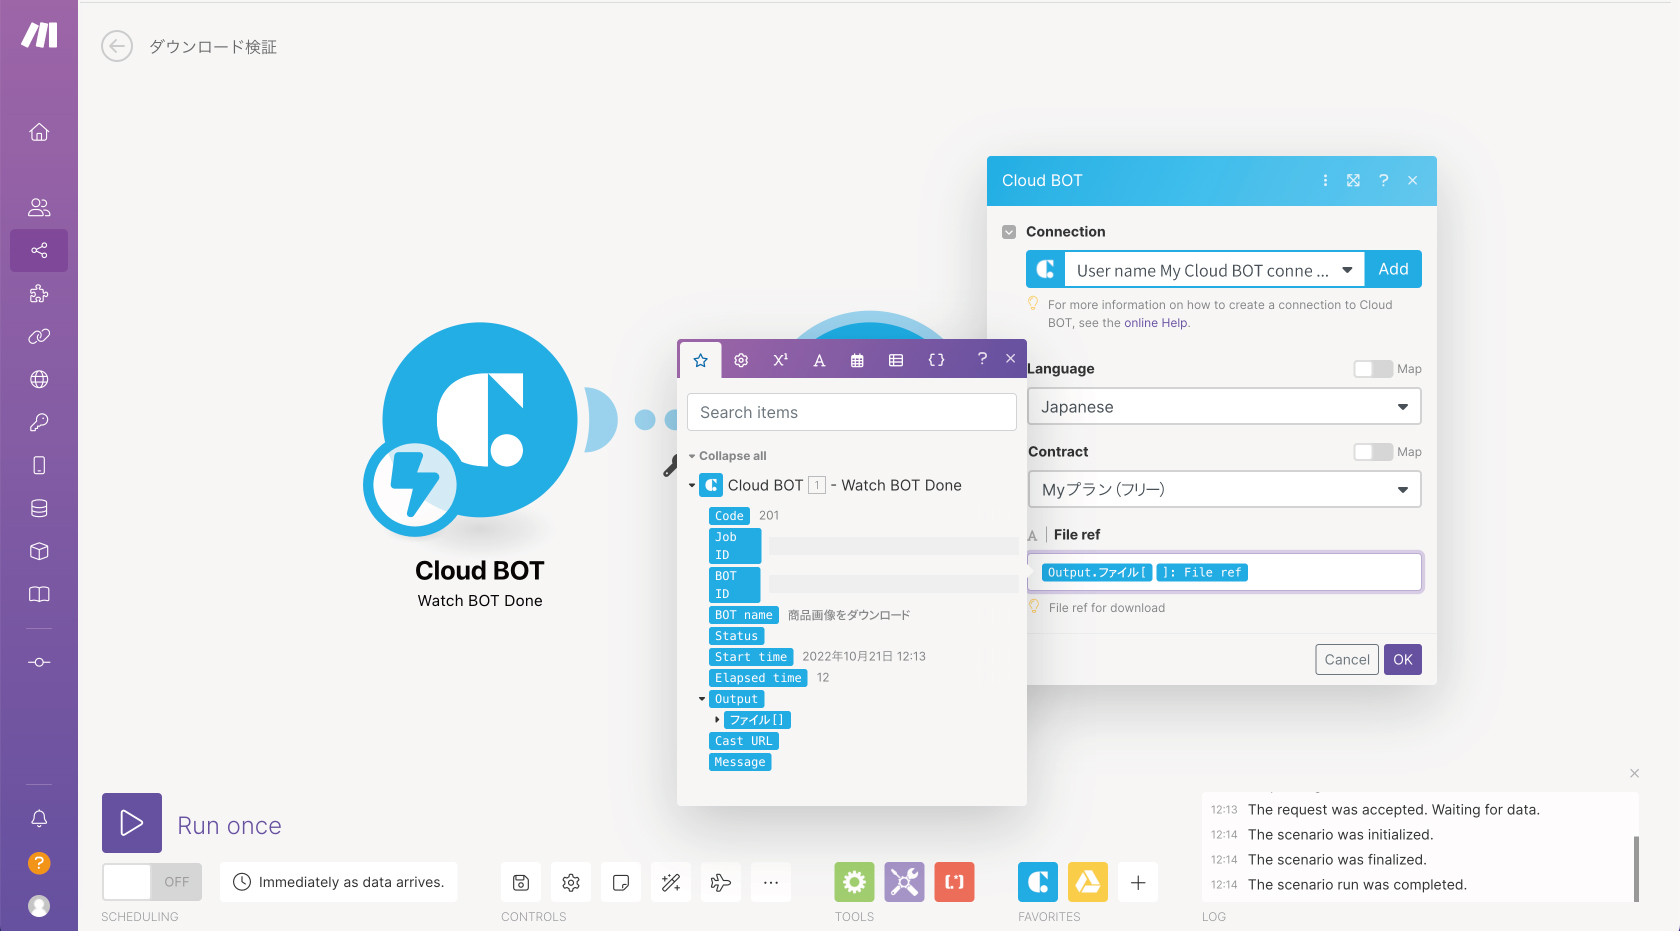
Task: Open Data structures cube icon in sidebar
Action: [39, 551]
